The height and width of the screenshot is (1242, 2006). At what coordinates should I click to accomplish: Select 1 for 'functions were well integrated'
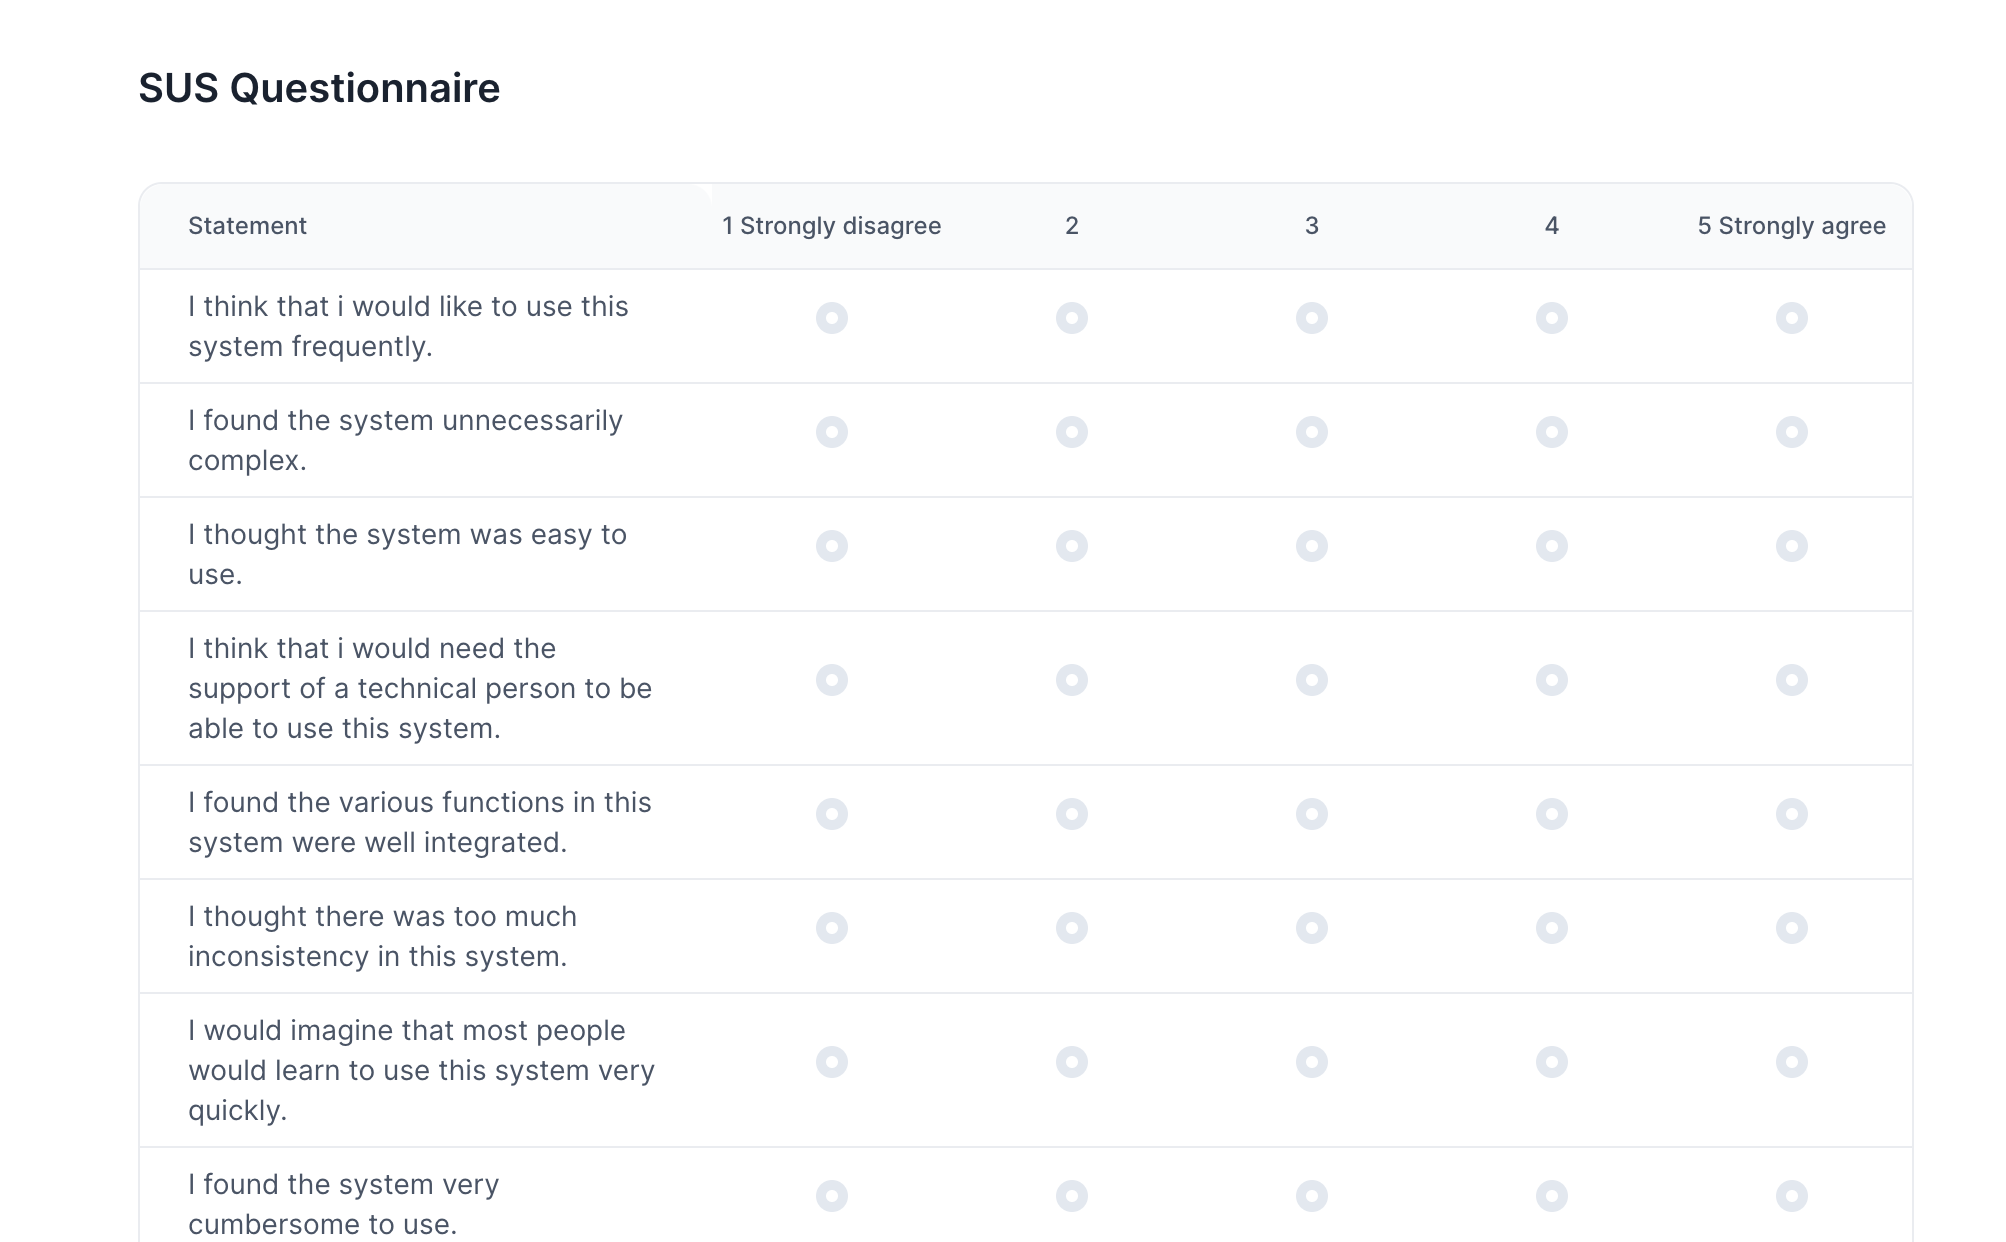(x=832, y=814)
